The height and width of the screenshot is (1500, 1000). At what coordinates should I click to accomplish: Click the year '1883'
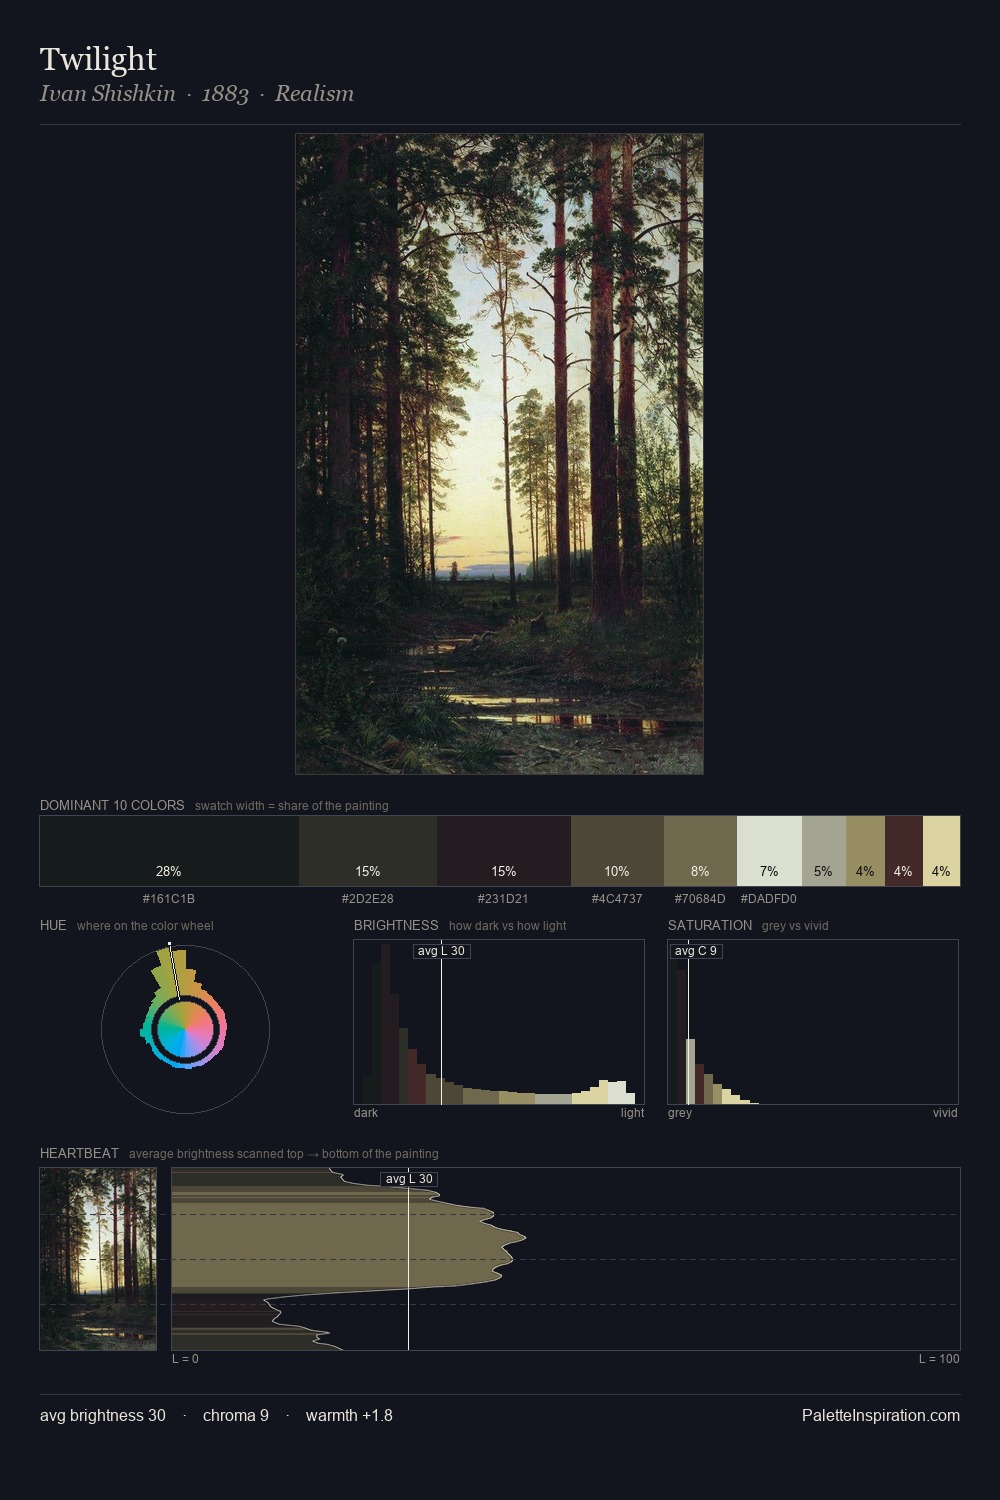point(225,94)
